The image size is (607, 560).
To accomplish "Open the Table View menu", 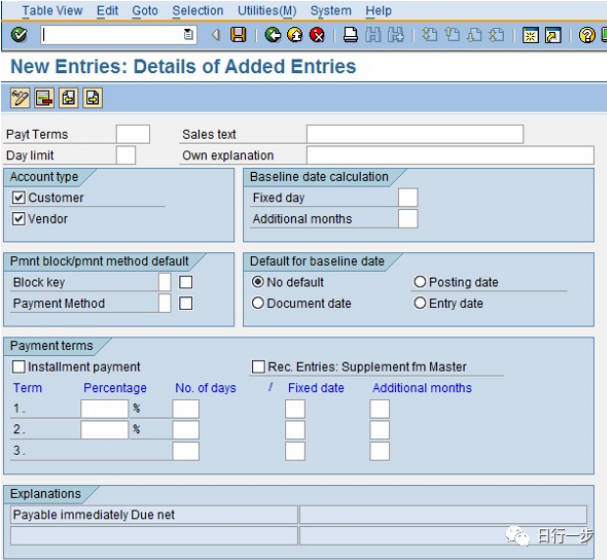I will coord(52,10).
